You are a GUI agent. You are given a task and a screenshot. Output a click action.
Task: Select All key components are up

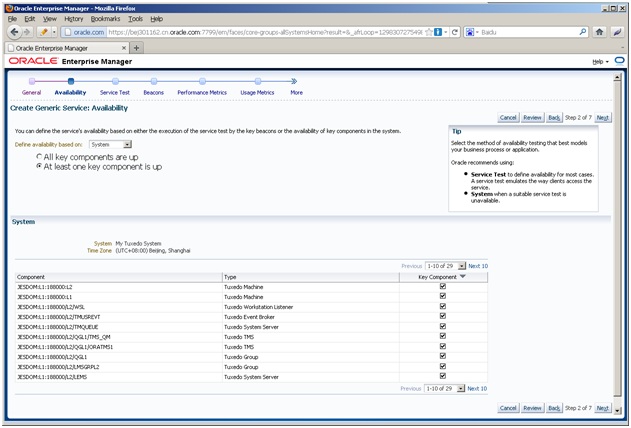(39, 156)
